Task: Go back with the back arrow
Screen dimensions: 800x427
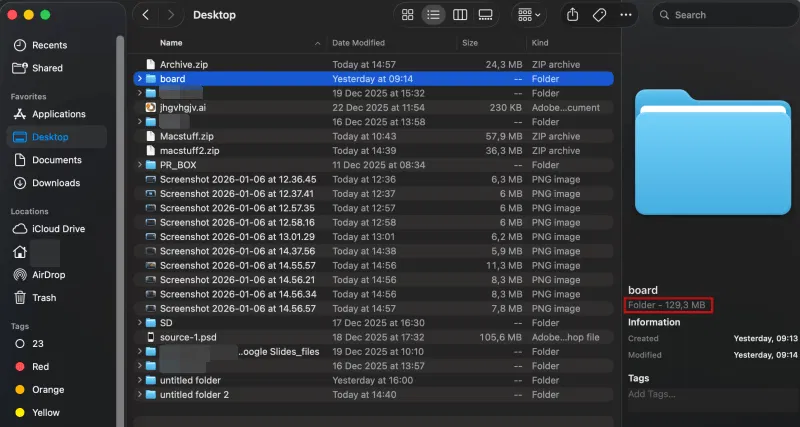Action: [x=145, y=15]
